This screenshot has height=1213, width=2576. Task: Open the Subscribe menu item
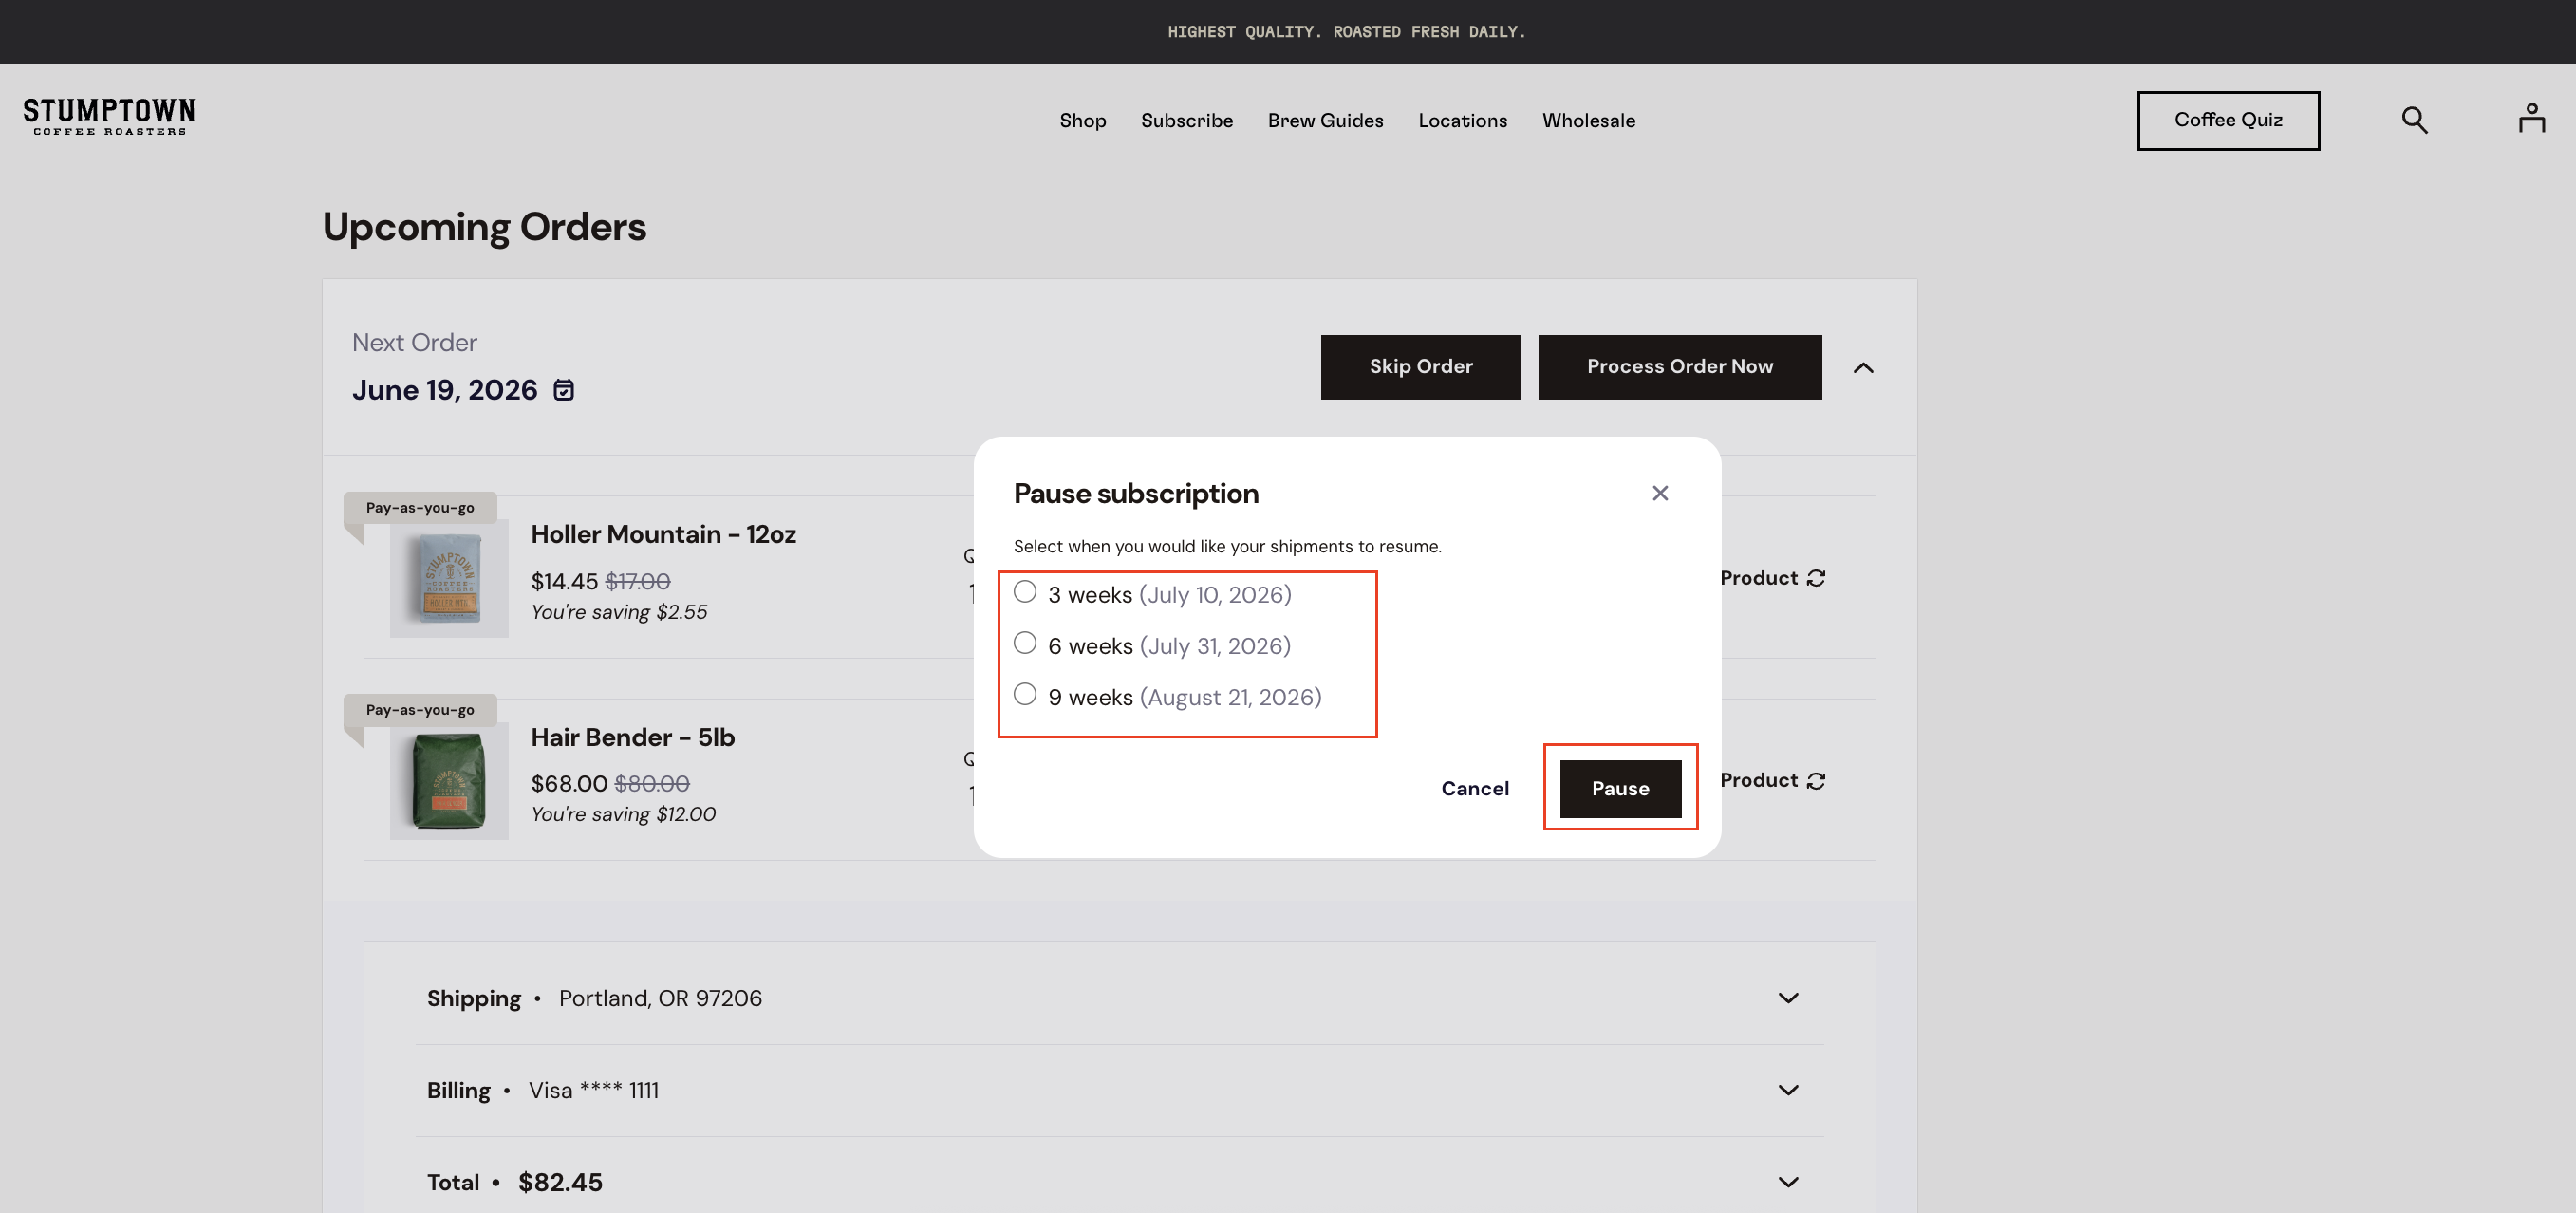click(1187, 120)
